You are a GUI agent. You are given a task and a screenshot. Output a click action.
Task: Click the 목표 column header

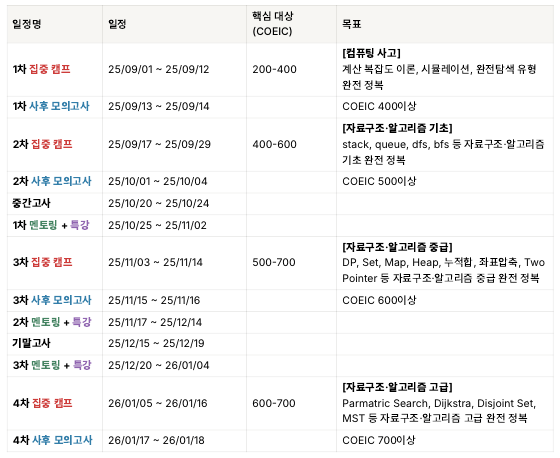click(x=352, y=24)
